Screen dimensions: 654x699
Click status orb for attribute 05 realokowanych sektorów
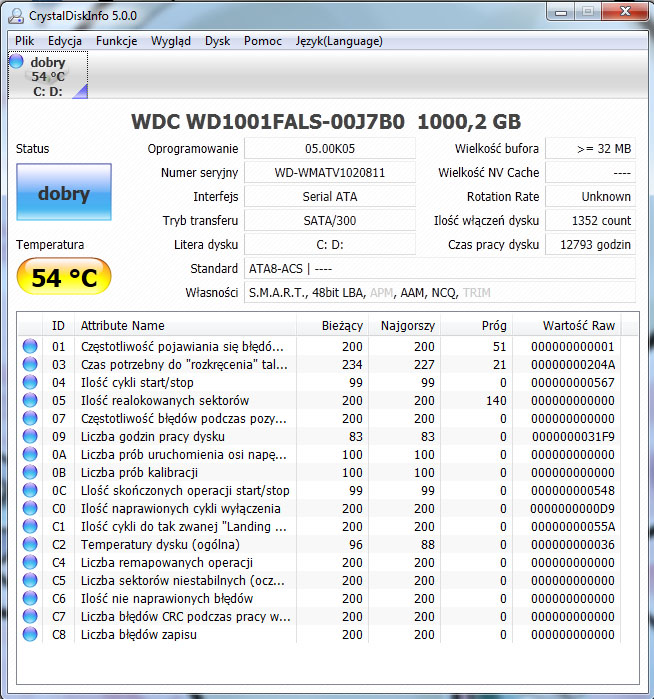click(30, 401)
